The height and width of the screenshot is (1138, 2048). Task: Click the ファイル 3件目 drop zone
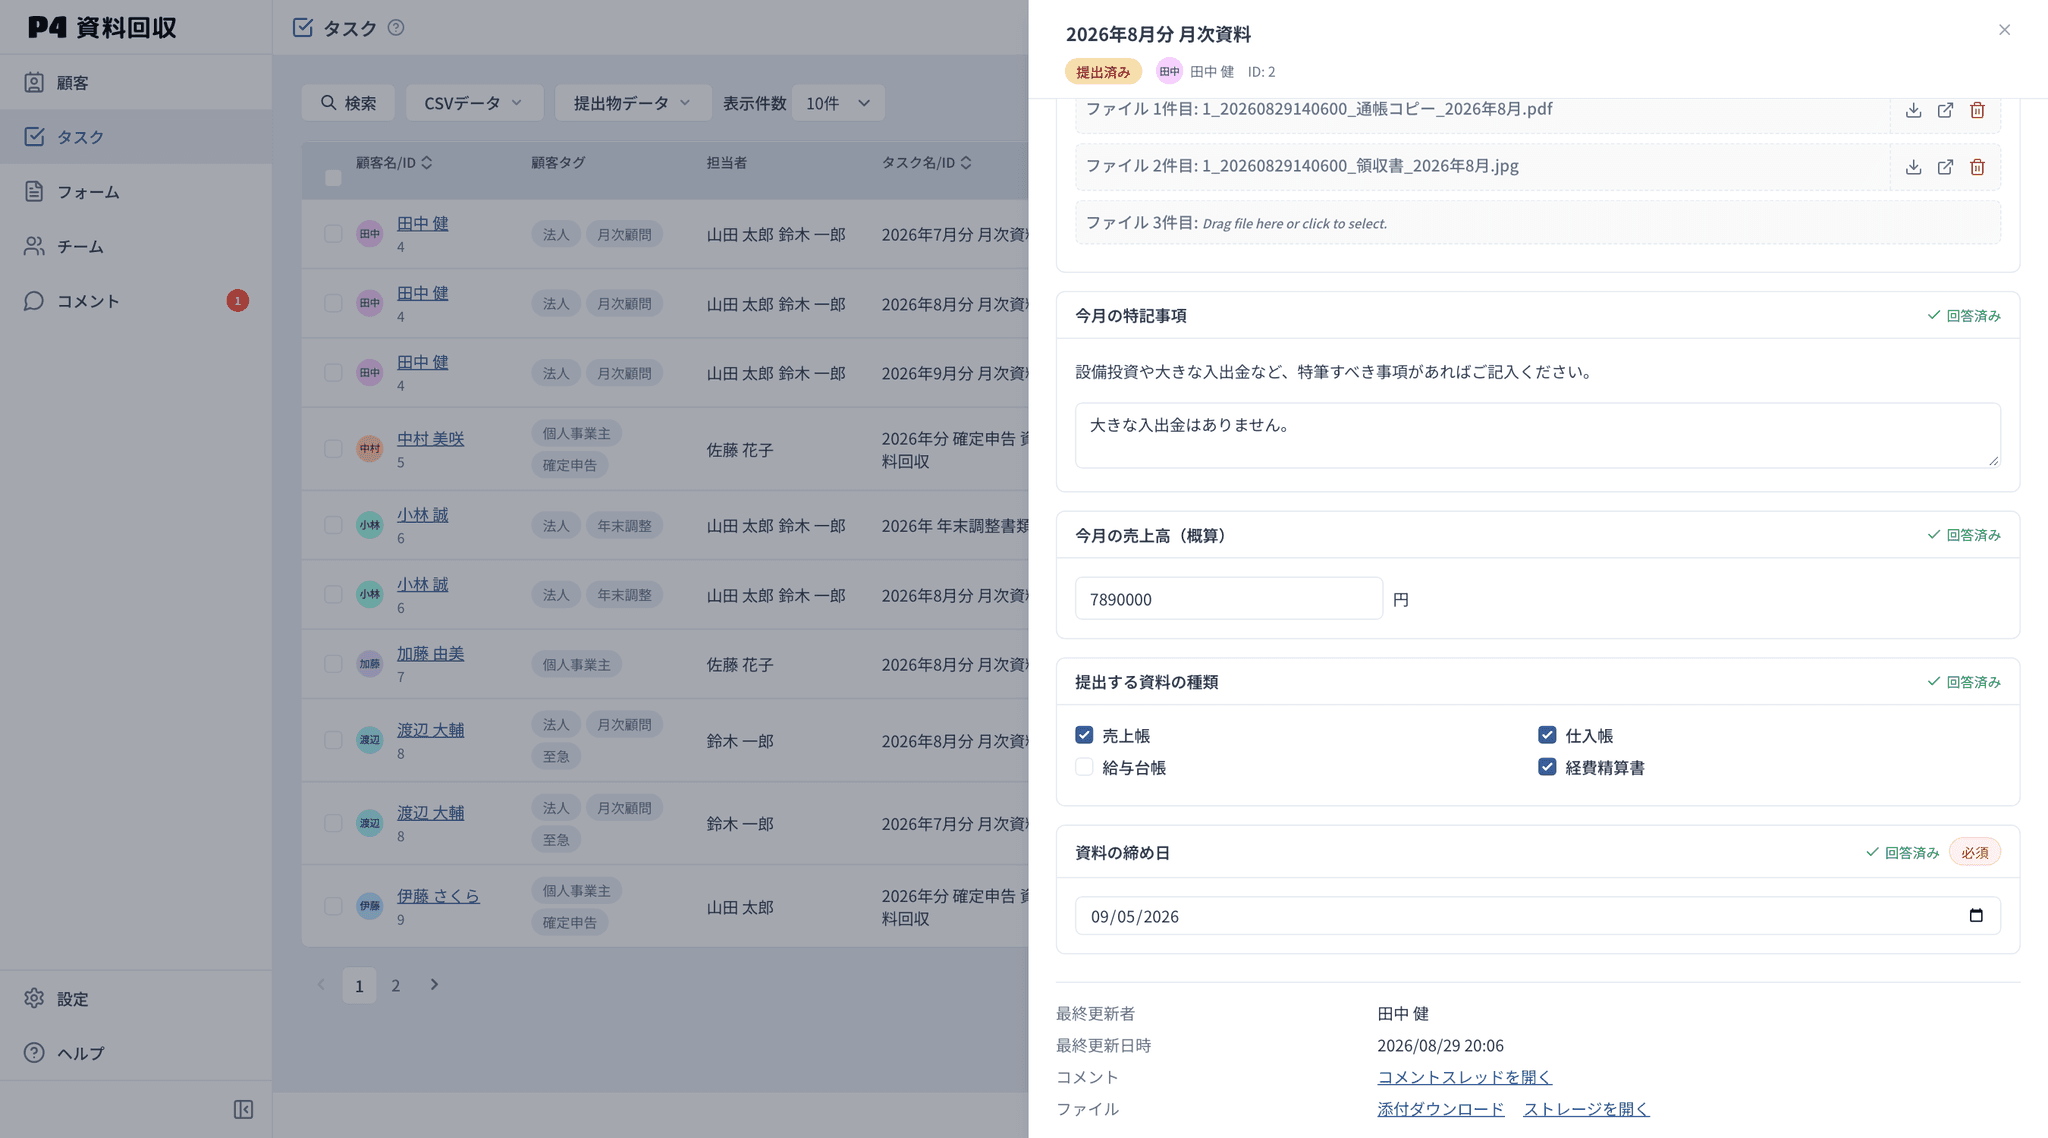click(x=1538, y=222)
